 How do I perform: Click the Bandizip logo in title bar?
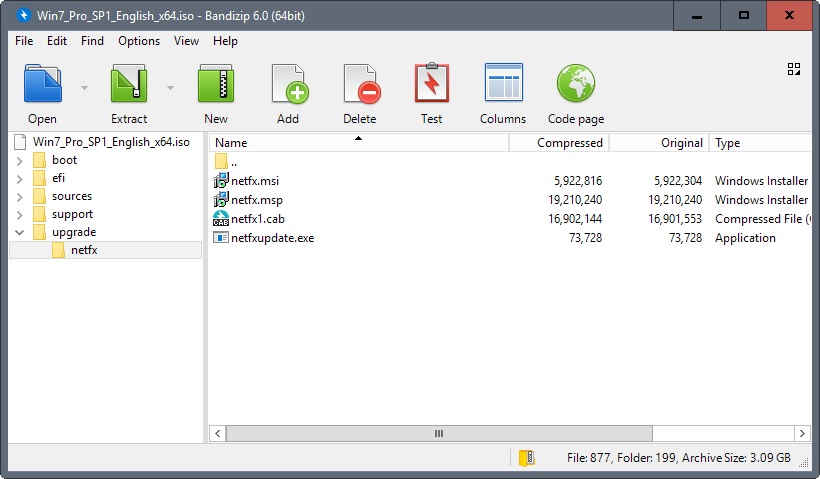24,15
